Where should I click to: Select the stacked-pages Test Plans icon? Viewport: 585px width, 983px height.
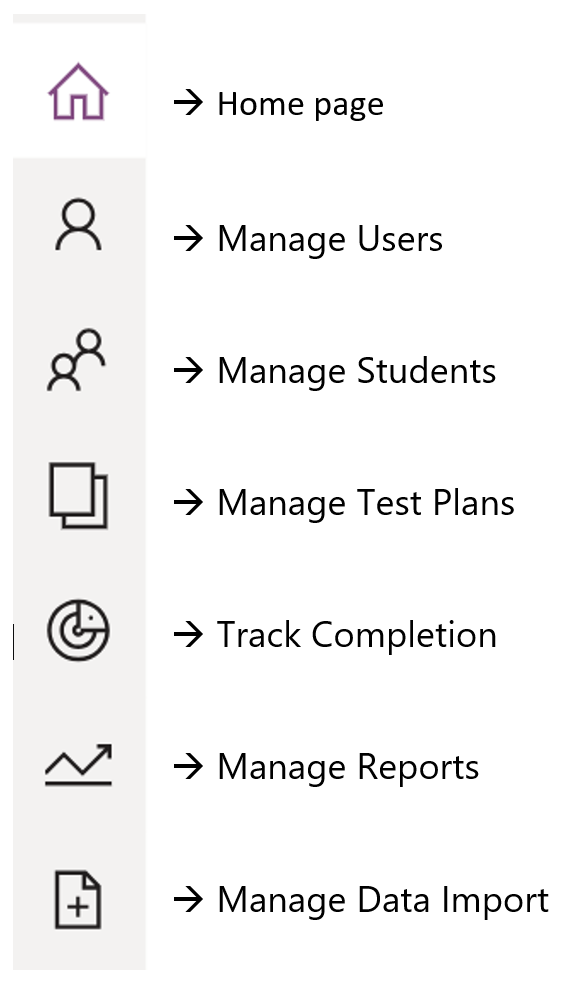point(78,495)
